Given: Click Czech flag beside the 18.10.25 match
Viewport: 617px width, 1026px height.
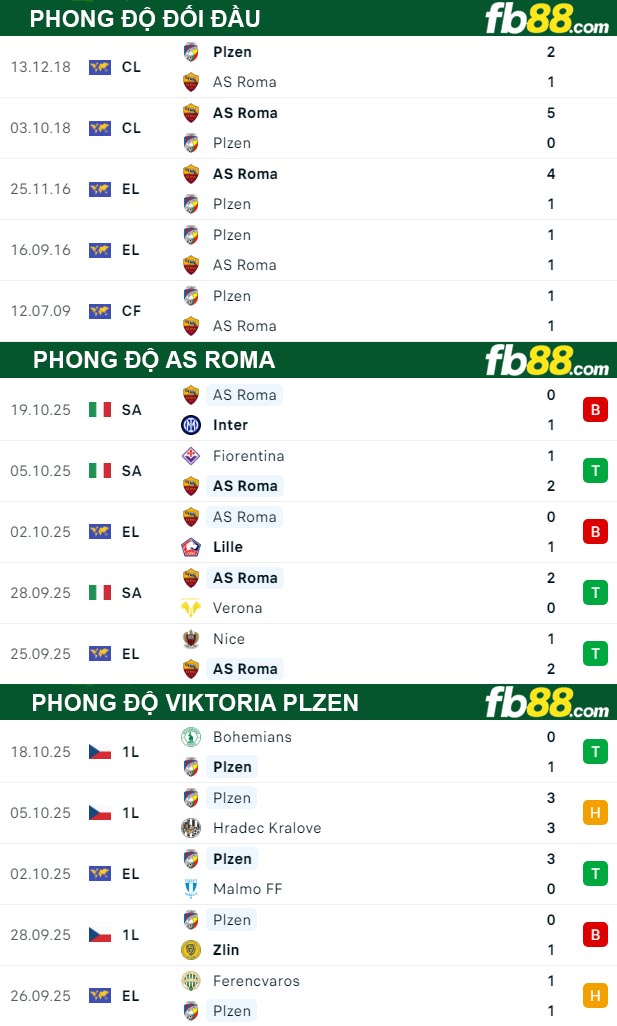Looking at the screenshot, I should (100, 752).
